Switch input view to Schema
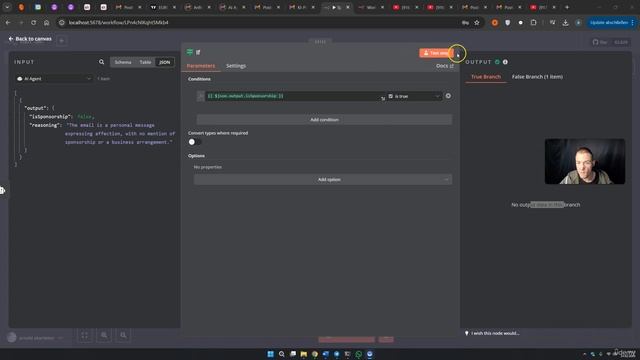 123,62
